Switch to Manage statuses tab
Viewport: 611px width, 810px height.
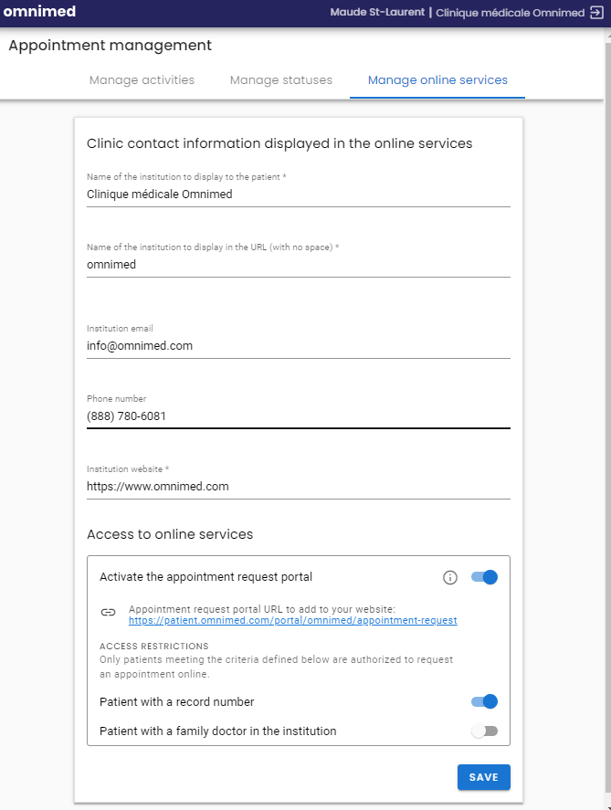click(281, 80)
